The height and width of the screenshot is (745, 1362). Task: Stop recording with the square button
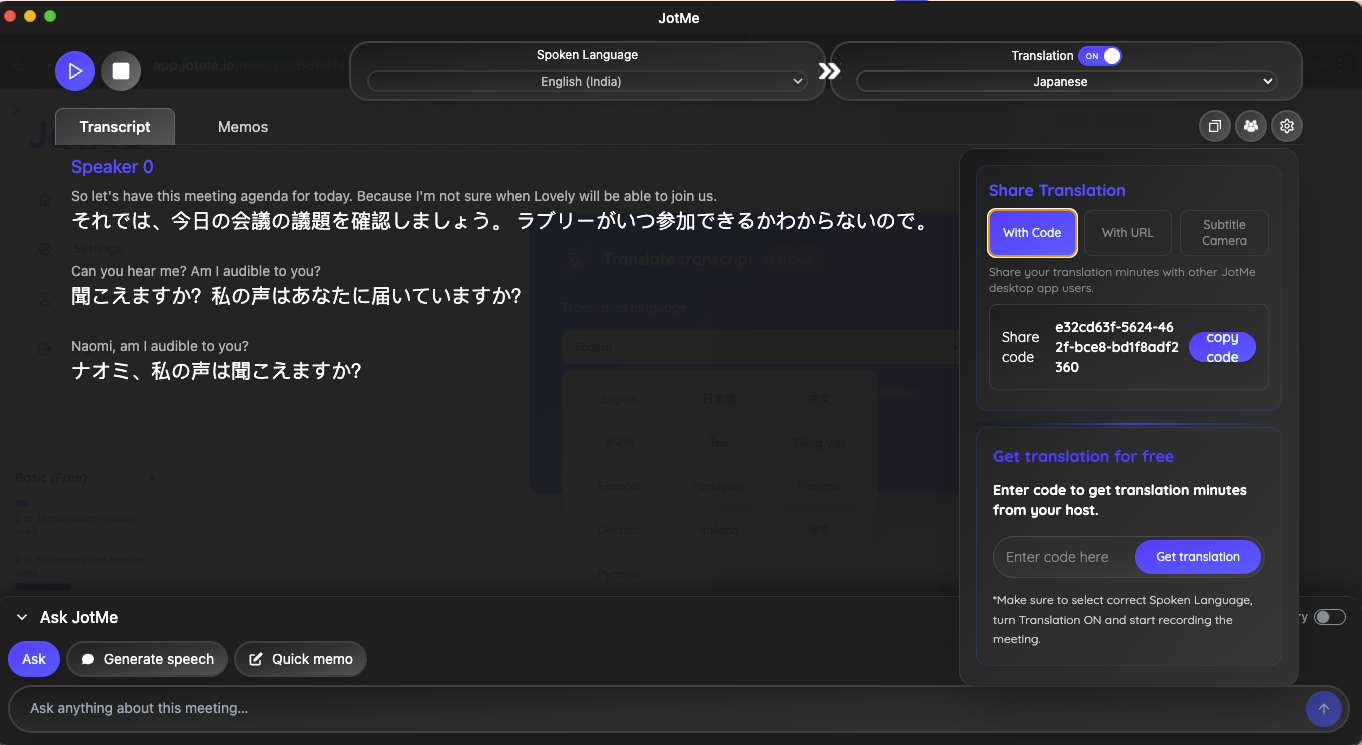pos(121,71)
